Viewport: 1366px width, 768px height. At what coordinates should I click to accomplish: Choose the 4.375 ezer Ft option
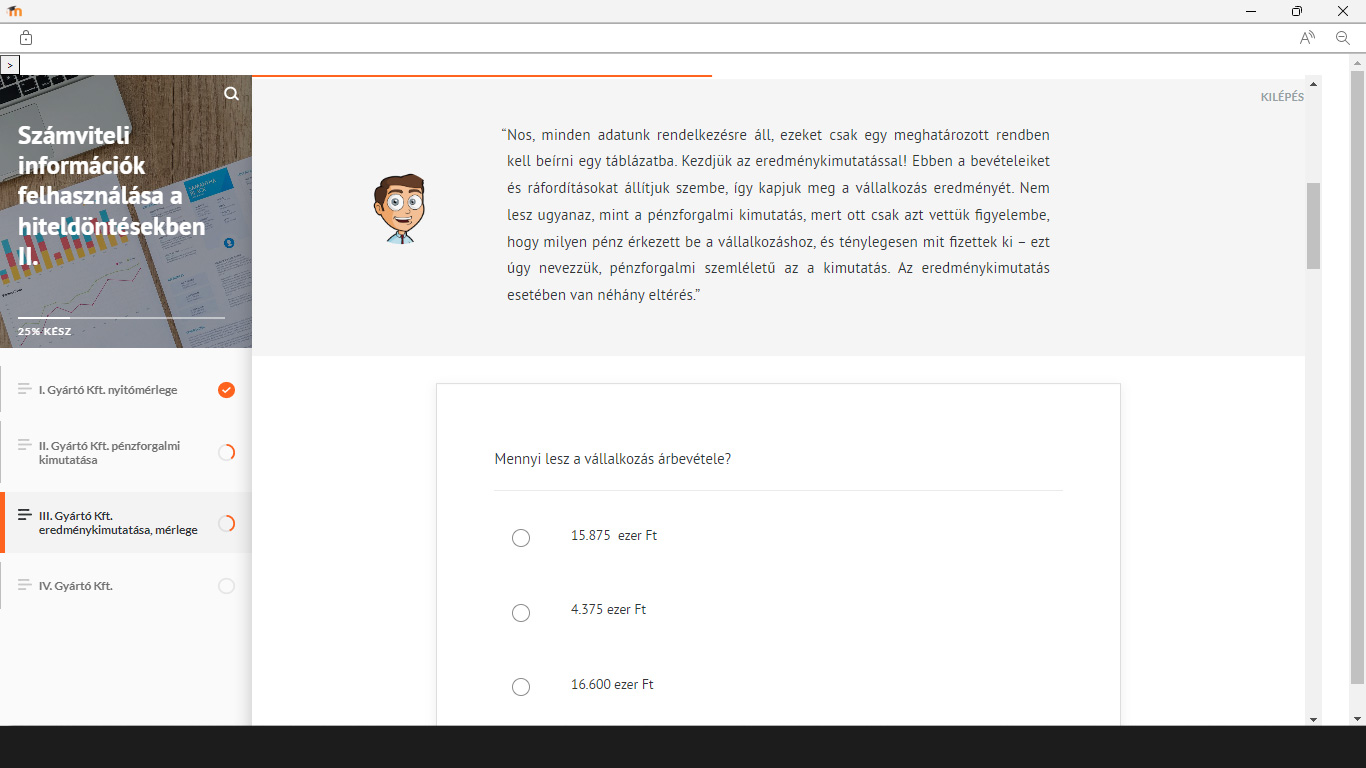click(521, 613)
